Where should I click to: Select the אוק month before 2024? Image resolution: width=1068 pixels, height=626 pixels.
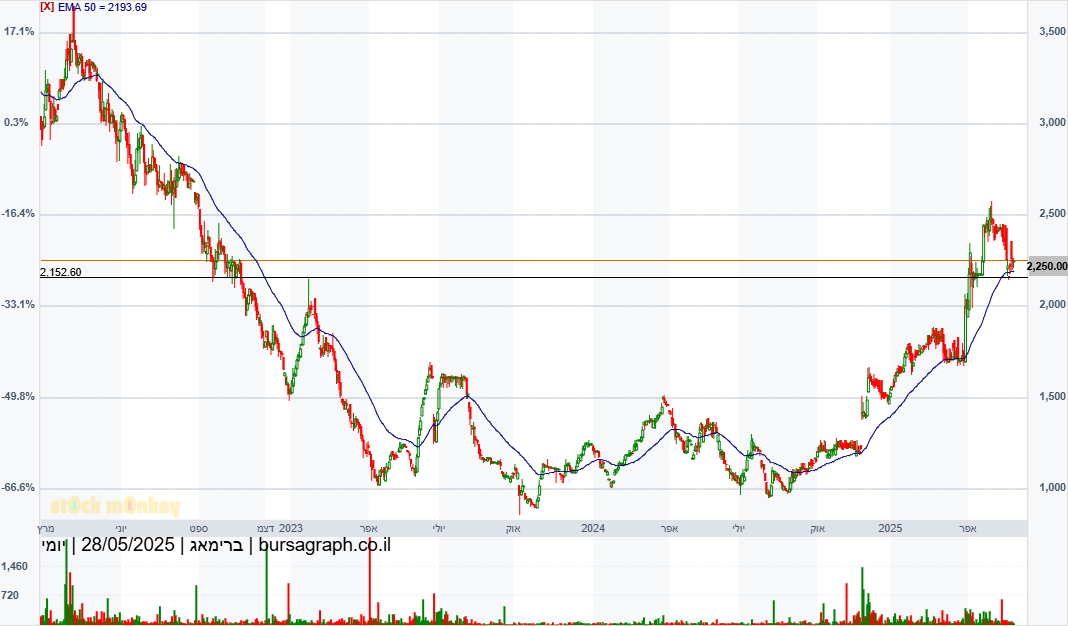point(513,529)
